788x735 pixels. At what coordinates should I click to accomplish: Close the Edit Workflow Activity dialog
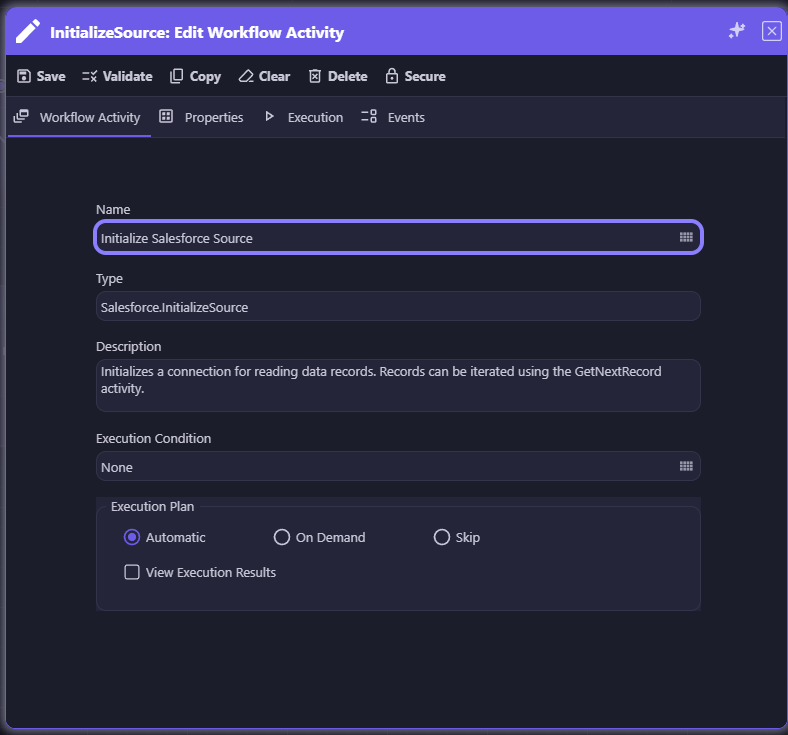[x=771, y=31]
